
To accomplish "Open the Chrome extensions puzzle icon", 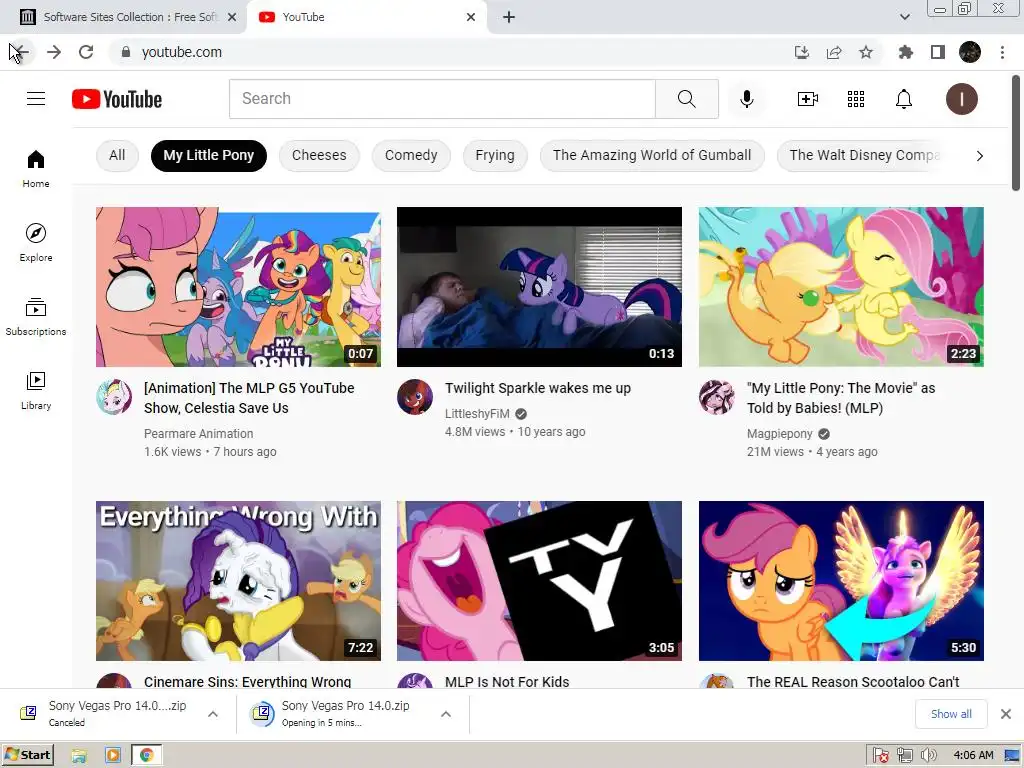I will pos(906,52).
